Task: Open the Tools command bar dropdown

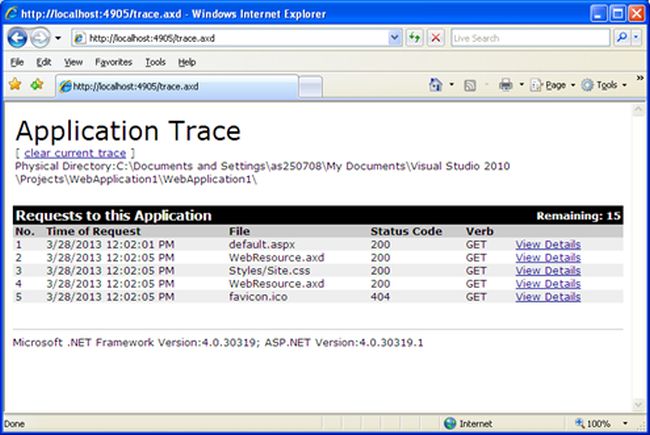Action: (606, 85)
